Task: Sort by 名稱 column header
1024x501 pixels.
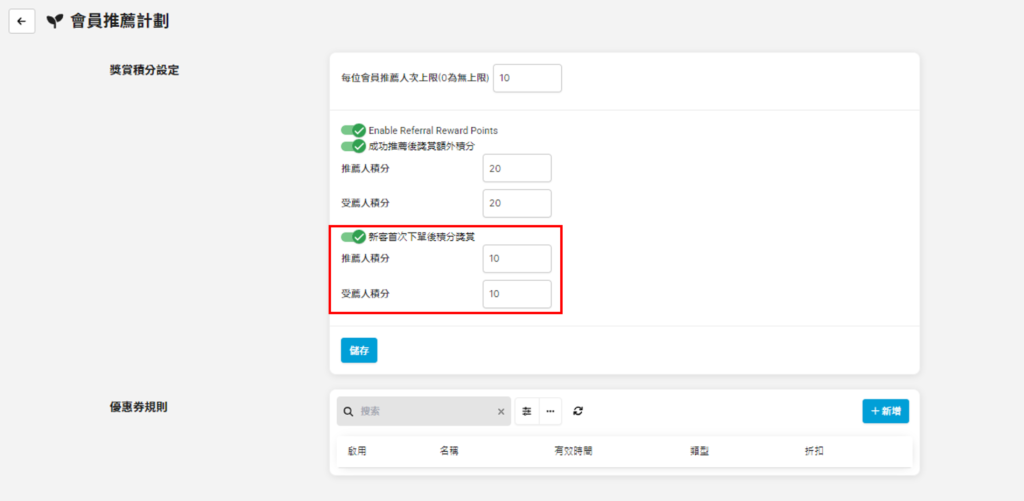Action: pyautogui.click(x=449, y=452)
